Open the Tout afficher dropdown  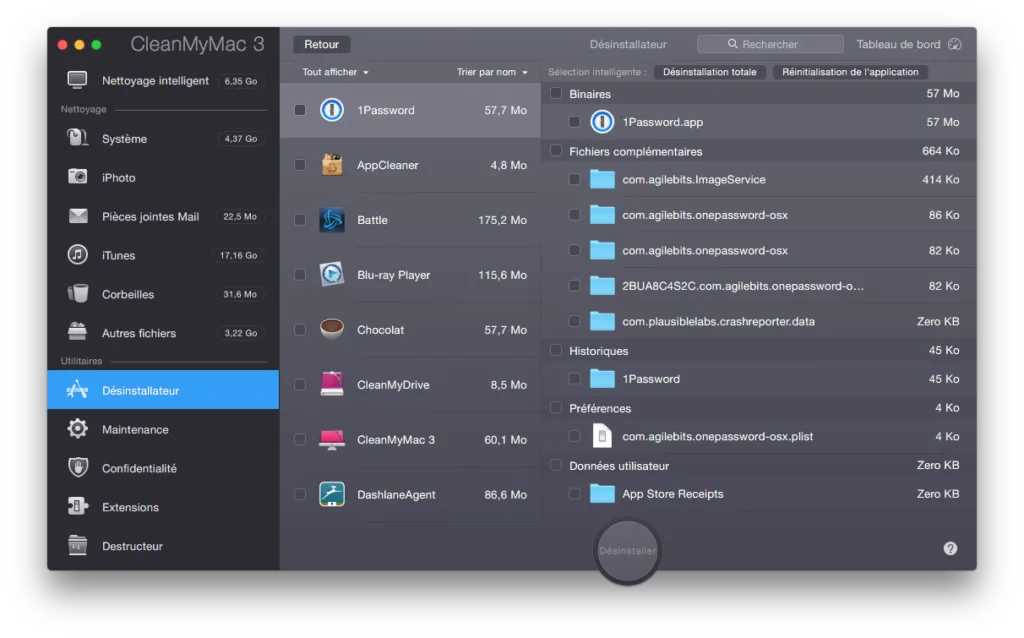[335, 72]
